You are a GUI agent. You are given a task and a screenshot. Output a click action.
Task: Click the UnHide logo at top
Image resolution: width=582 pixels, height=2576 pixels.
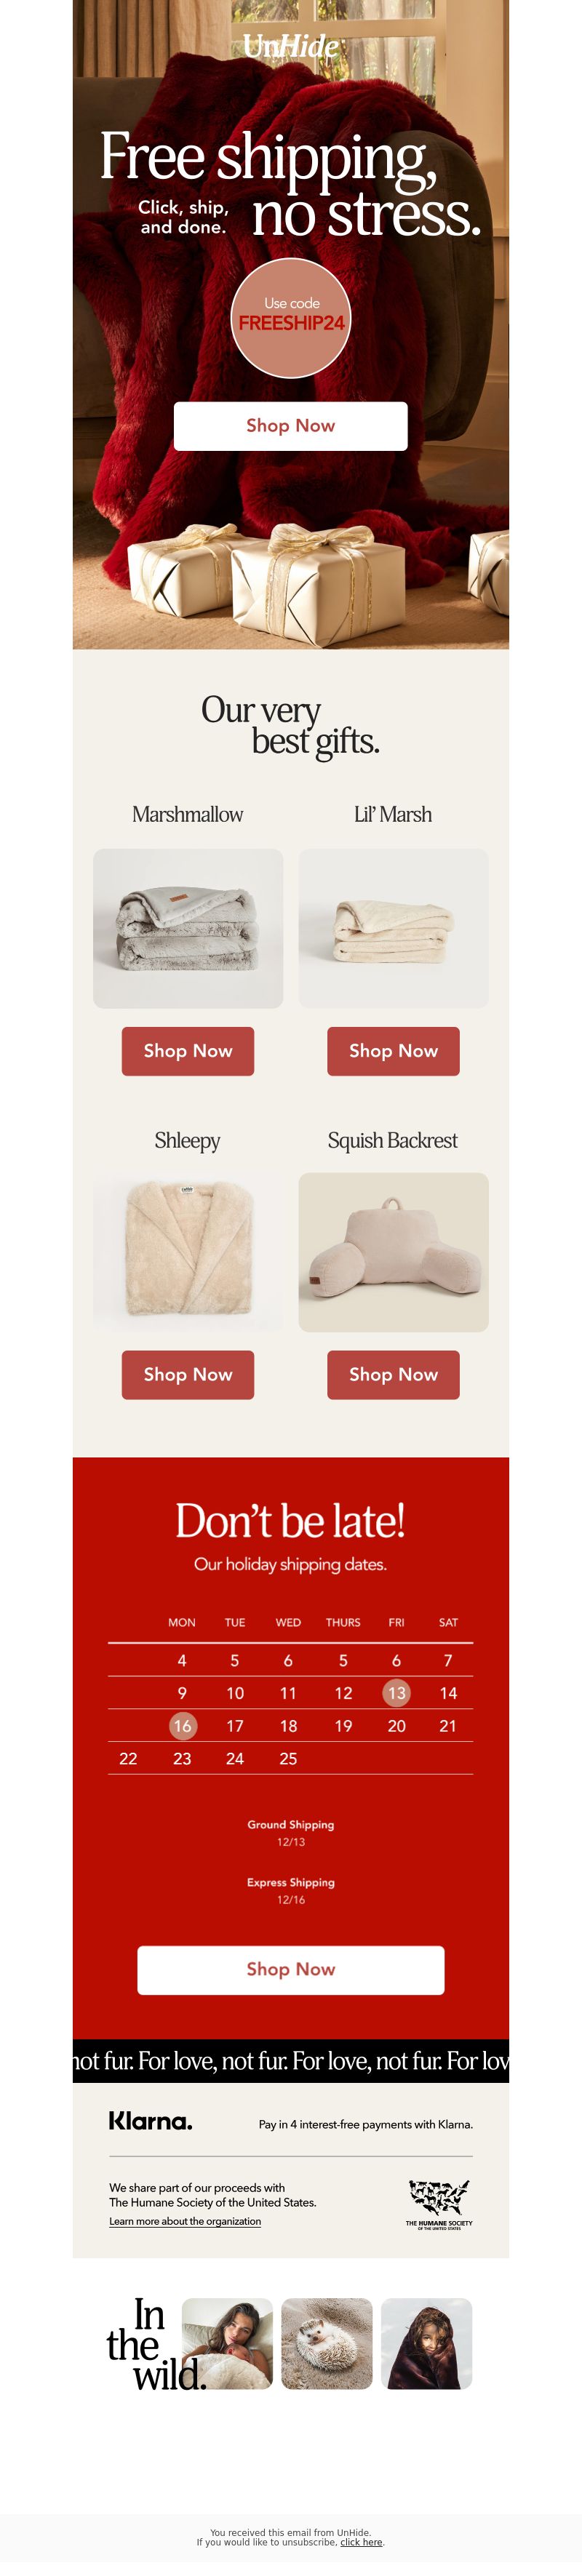291,46
